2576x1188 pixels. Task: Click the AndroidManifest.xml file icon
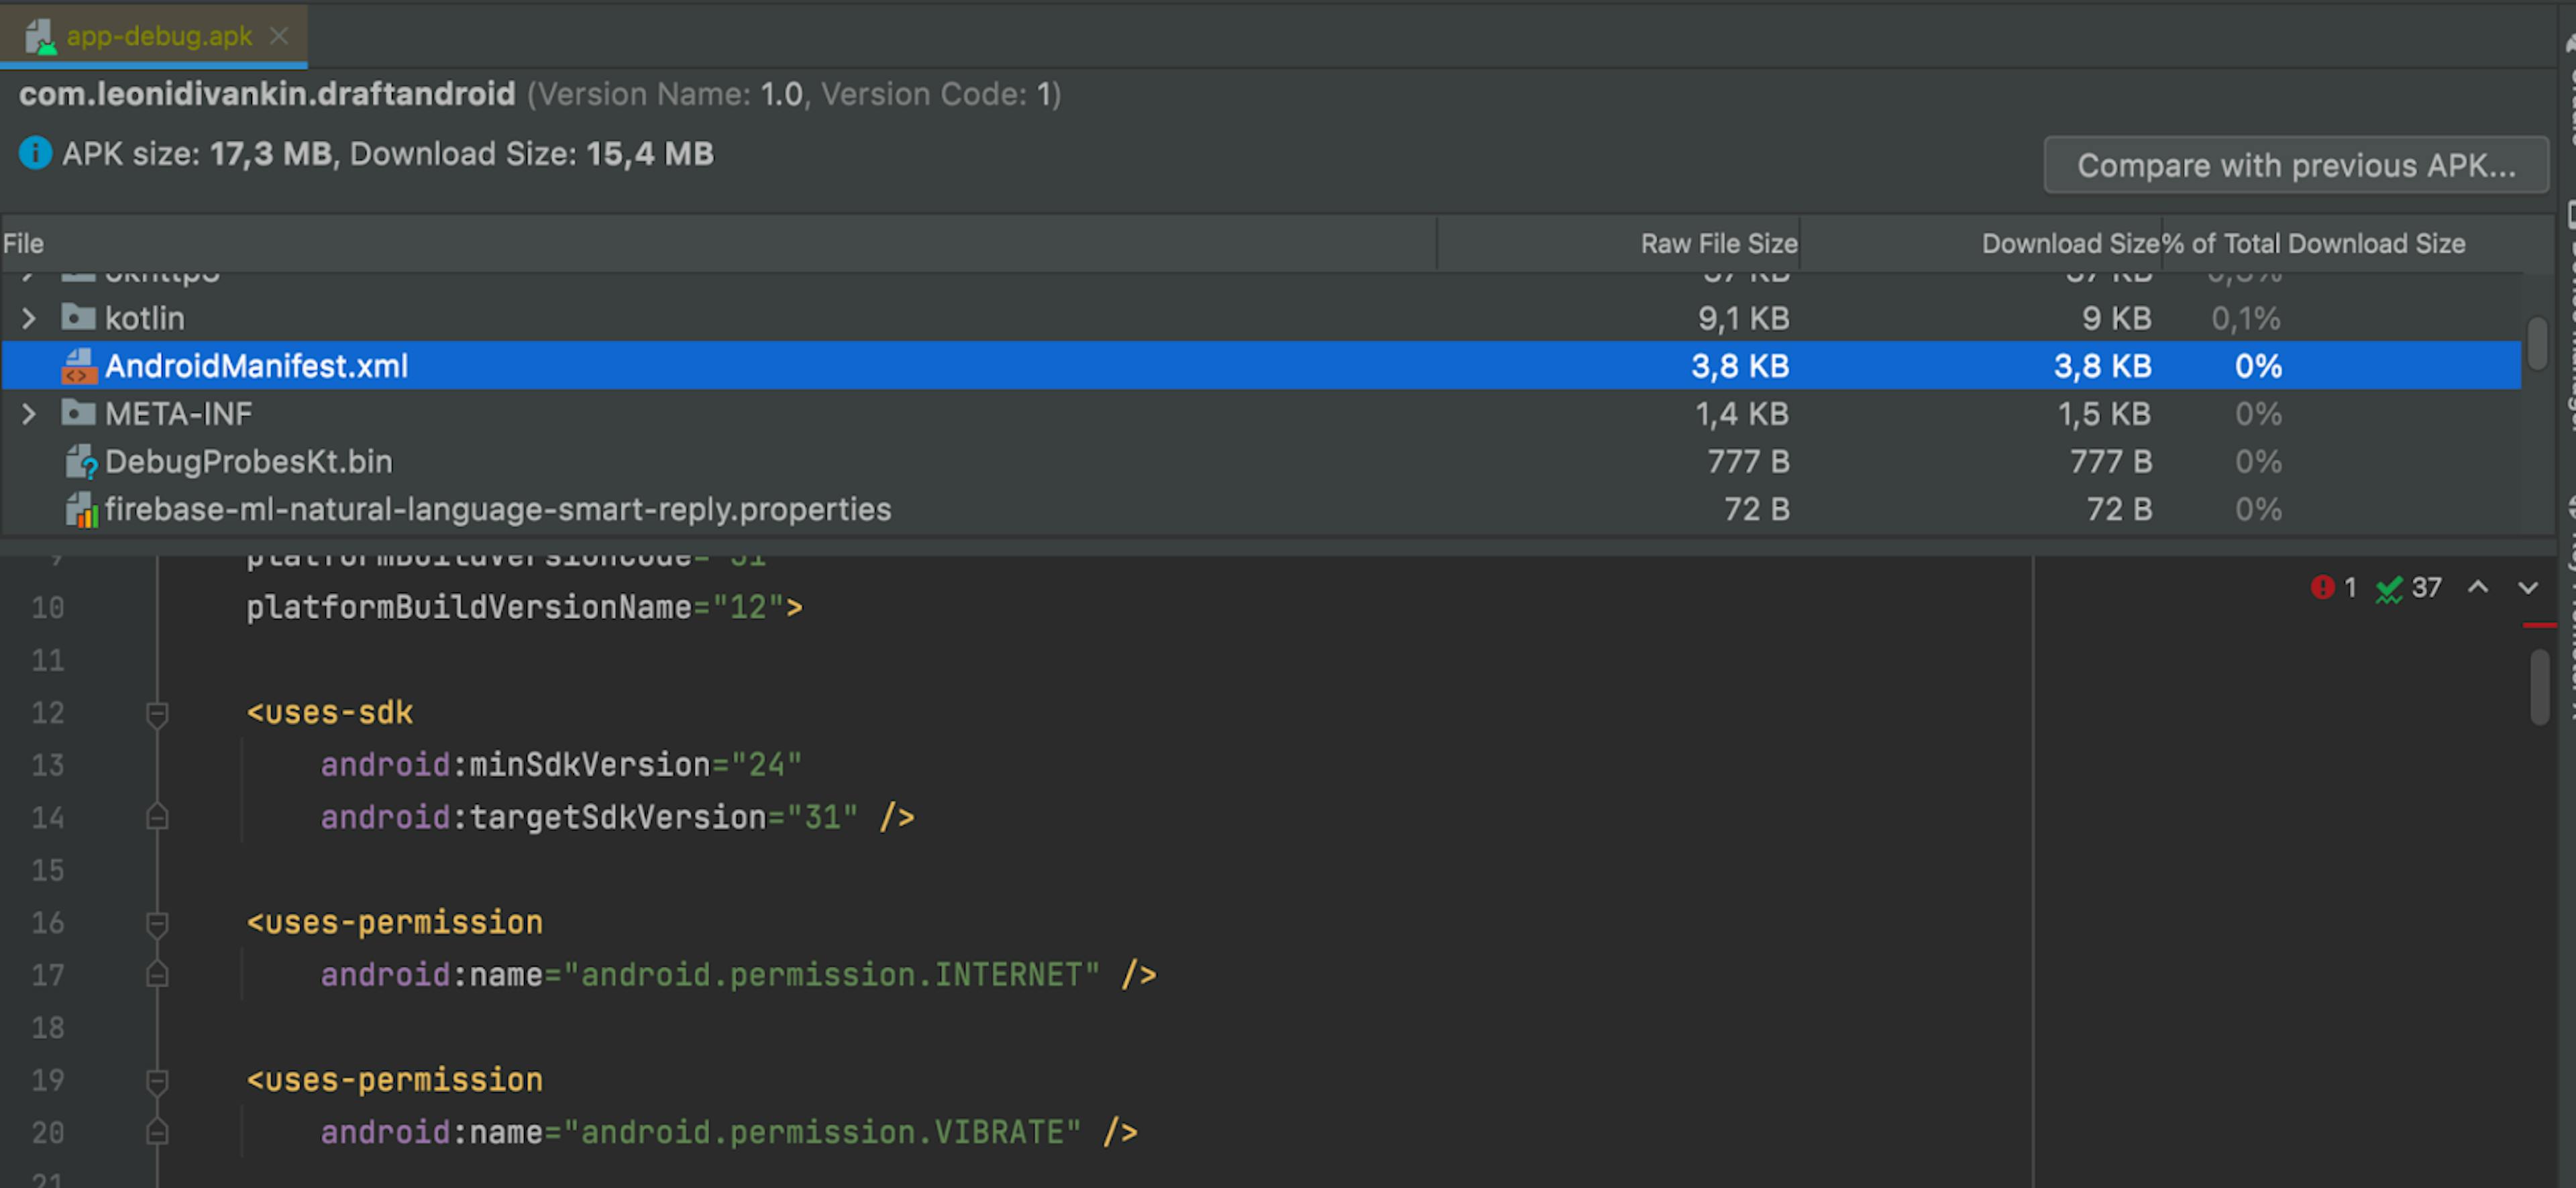click(79, 366)
